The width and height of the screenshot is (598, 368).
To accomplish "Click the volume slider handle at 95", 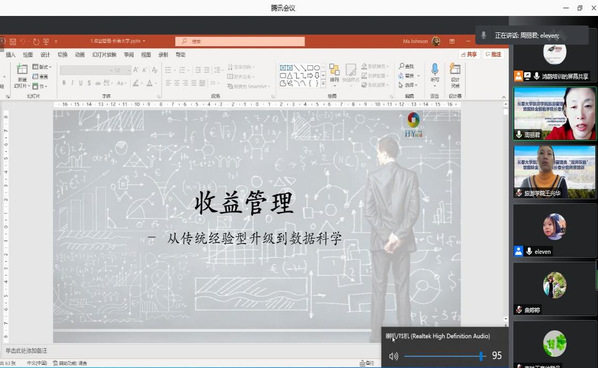I will [481, 356].
